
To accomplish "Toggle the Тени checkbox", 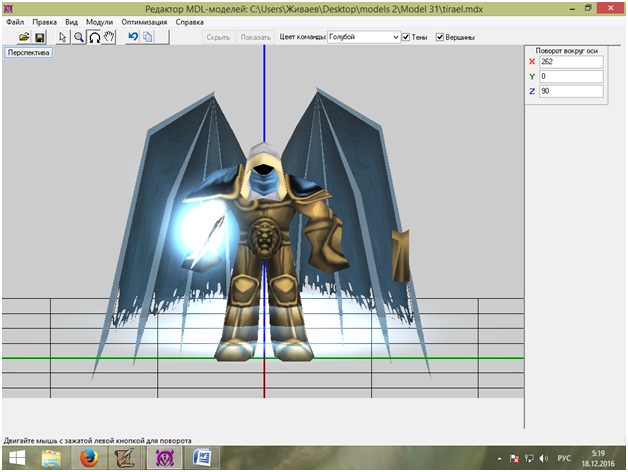I will [x=407, y=37].
